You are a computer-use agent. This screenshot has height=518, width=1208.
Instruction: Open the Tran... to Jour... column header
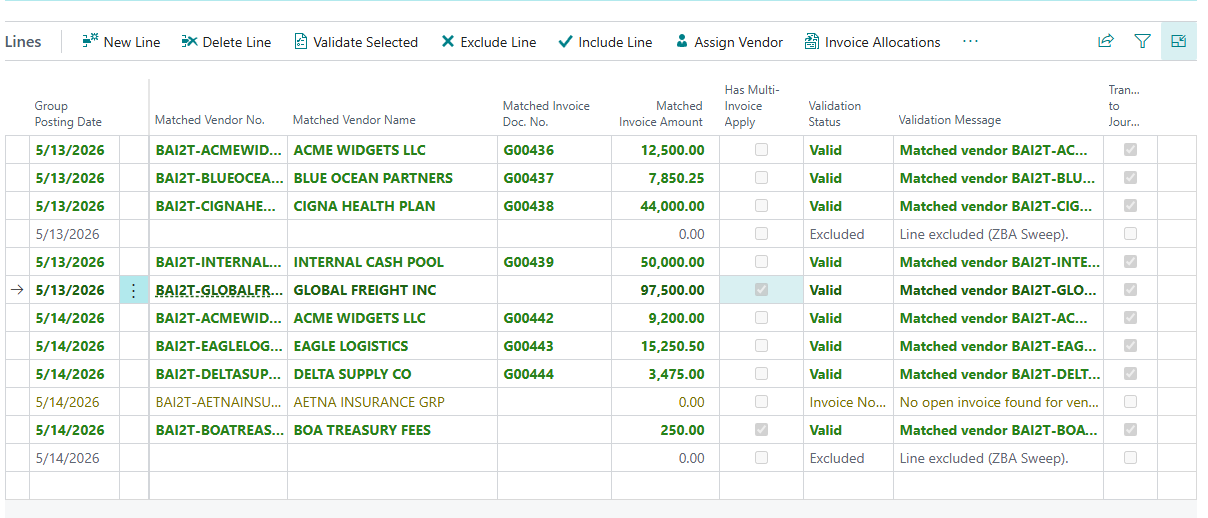[1124, 106]
